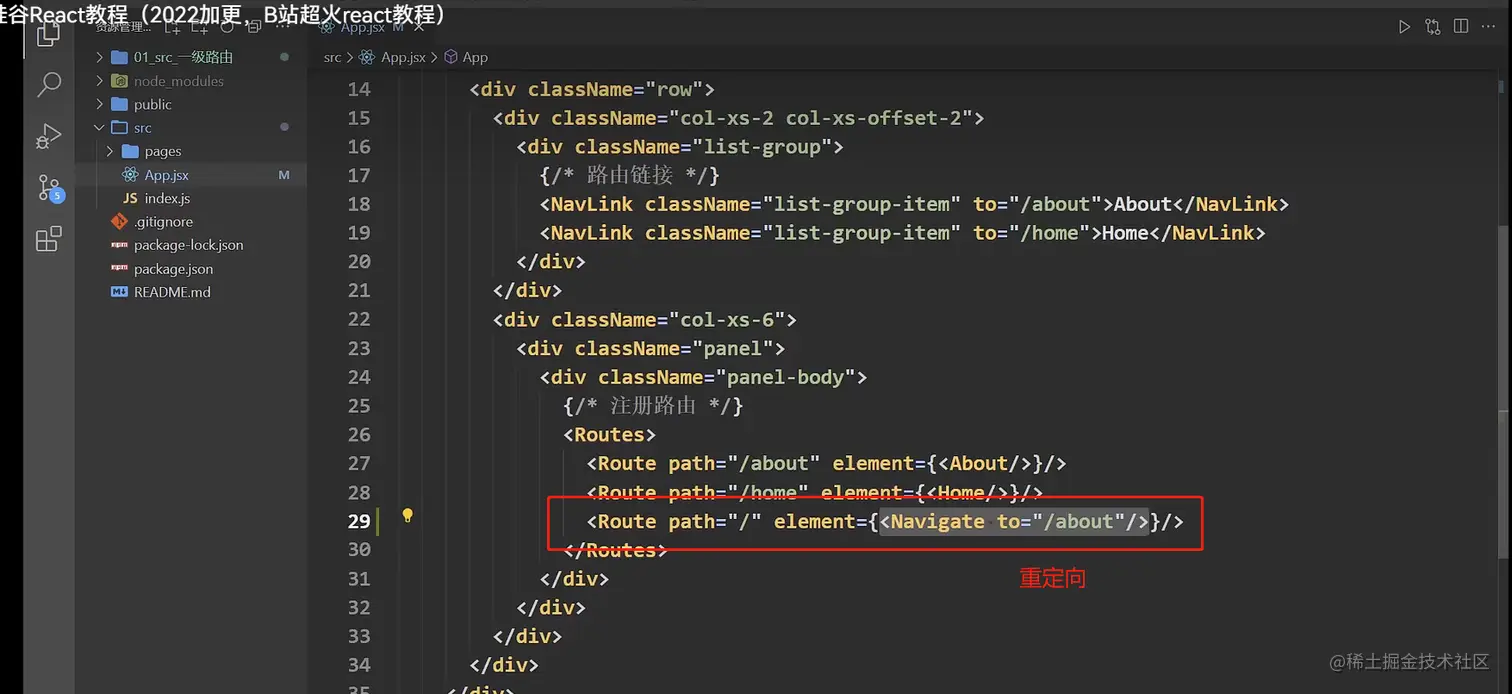Collapse the src folder chevron

(x=99, y=128)
